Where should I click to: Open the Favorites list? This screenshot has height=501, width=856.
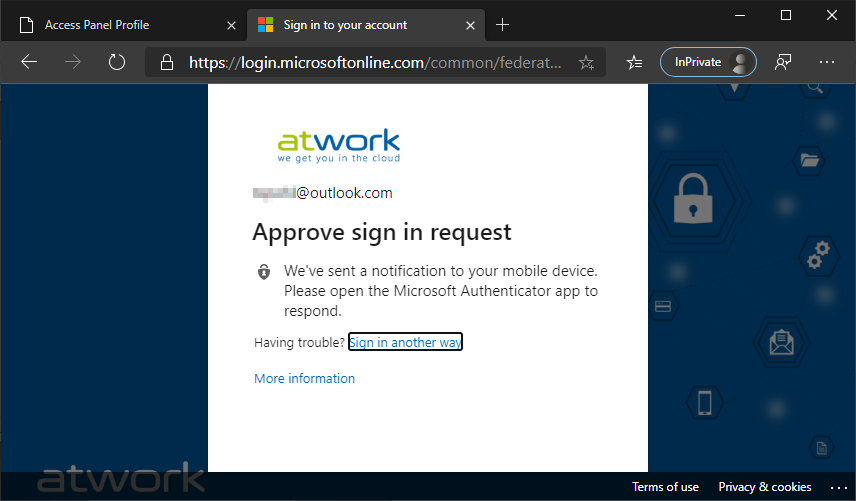634,62
